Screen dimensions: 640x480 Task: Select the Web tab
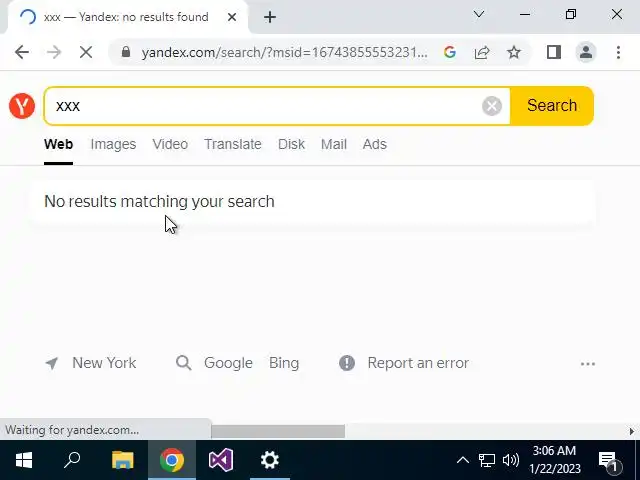pyautogui.click(x=58, y=144)
